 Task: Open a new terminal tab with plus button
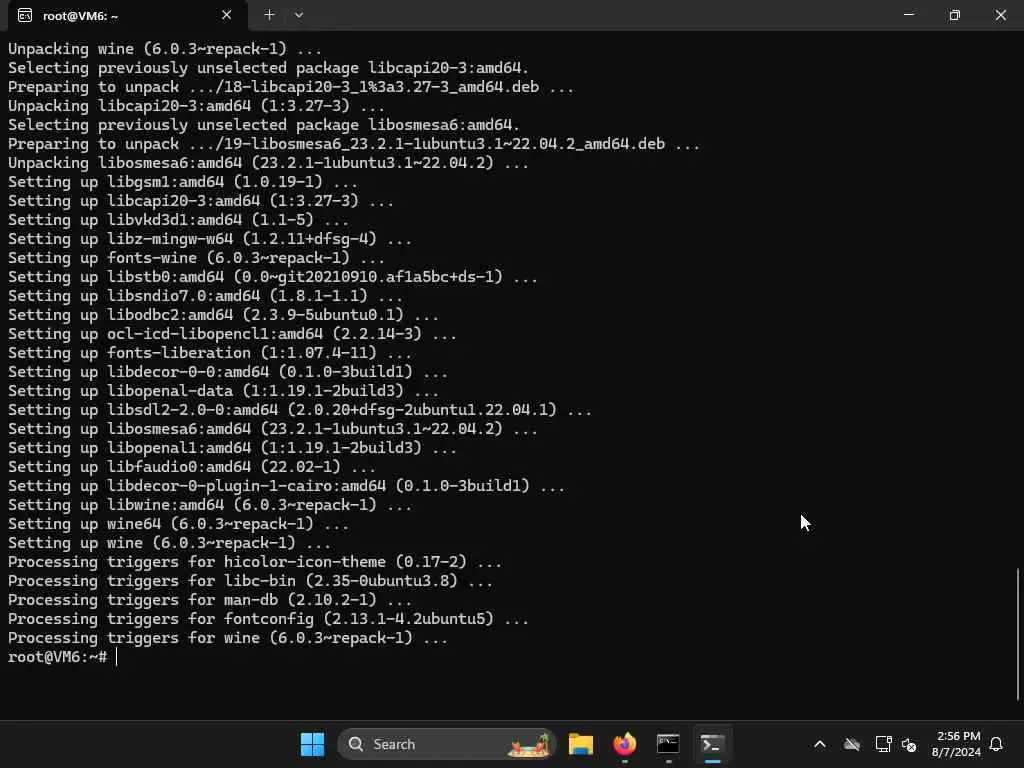pyautogui.click(x=269, y=14)
